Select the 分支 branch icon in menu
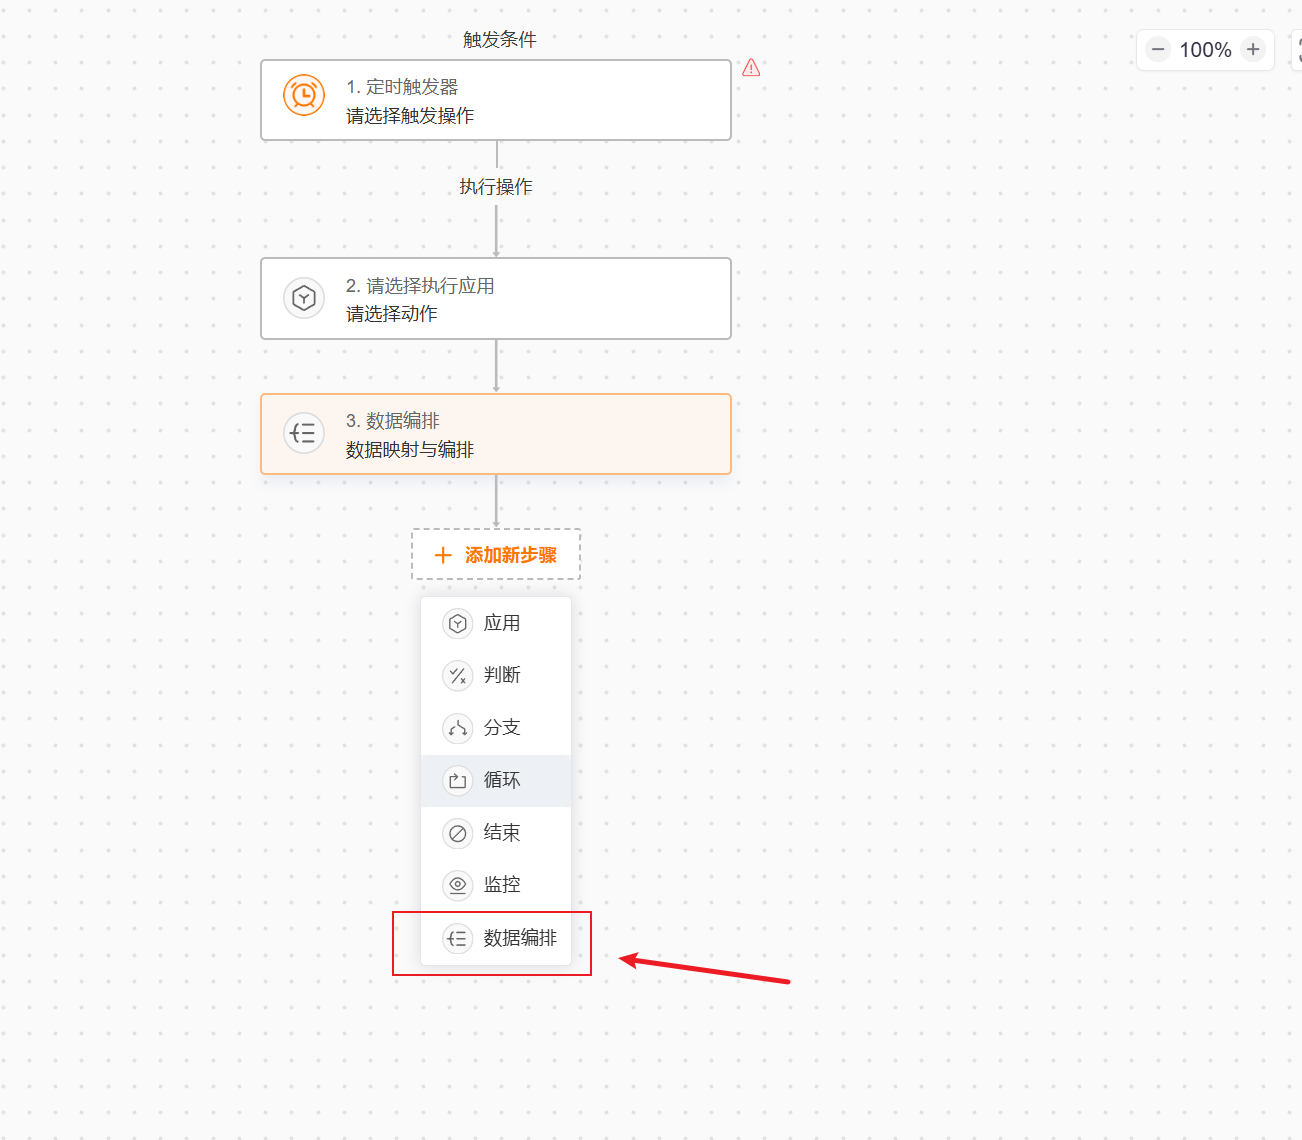The image size is (1302, 1140). tap(458, 728)
